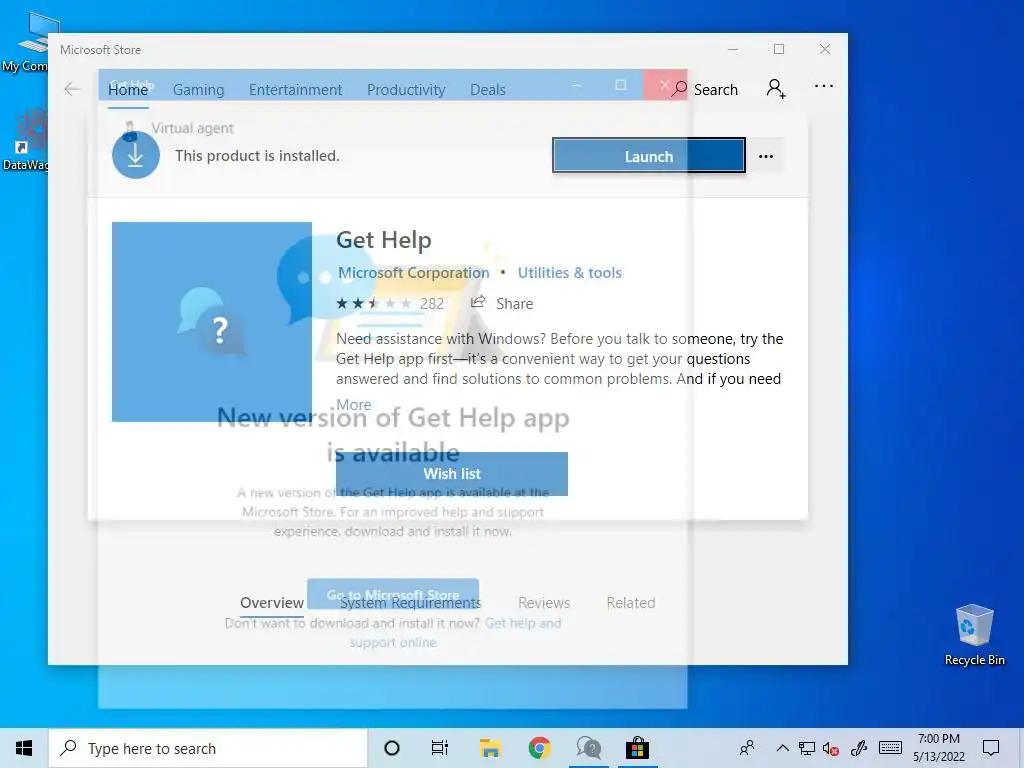
Task: Open Task View on the taskbar
Action: click(440, 748)
